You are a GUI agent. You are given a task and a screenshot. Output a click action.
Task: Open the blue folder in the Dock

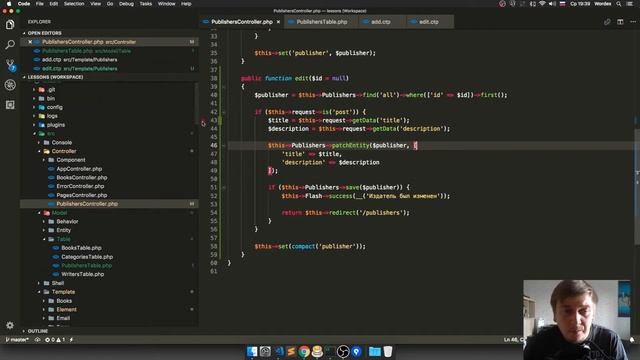pyautogui.click(x=375, y=351)
